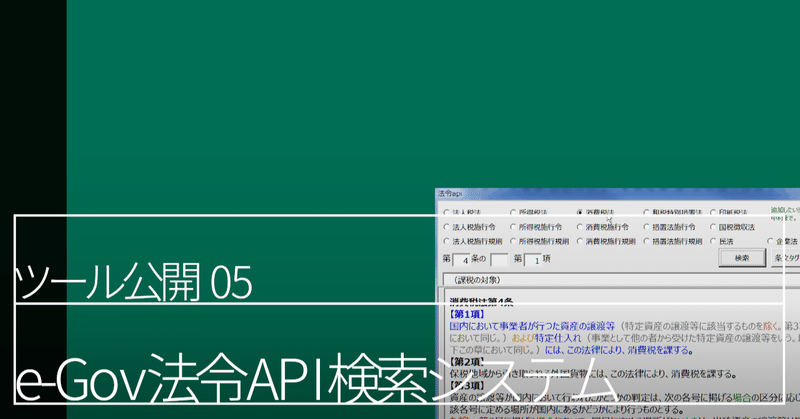This screenshot has width=800, height=419.
Task: Click the blue text には、この法律により、消費税を課する。
Action: coord(619,350)
